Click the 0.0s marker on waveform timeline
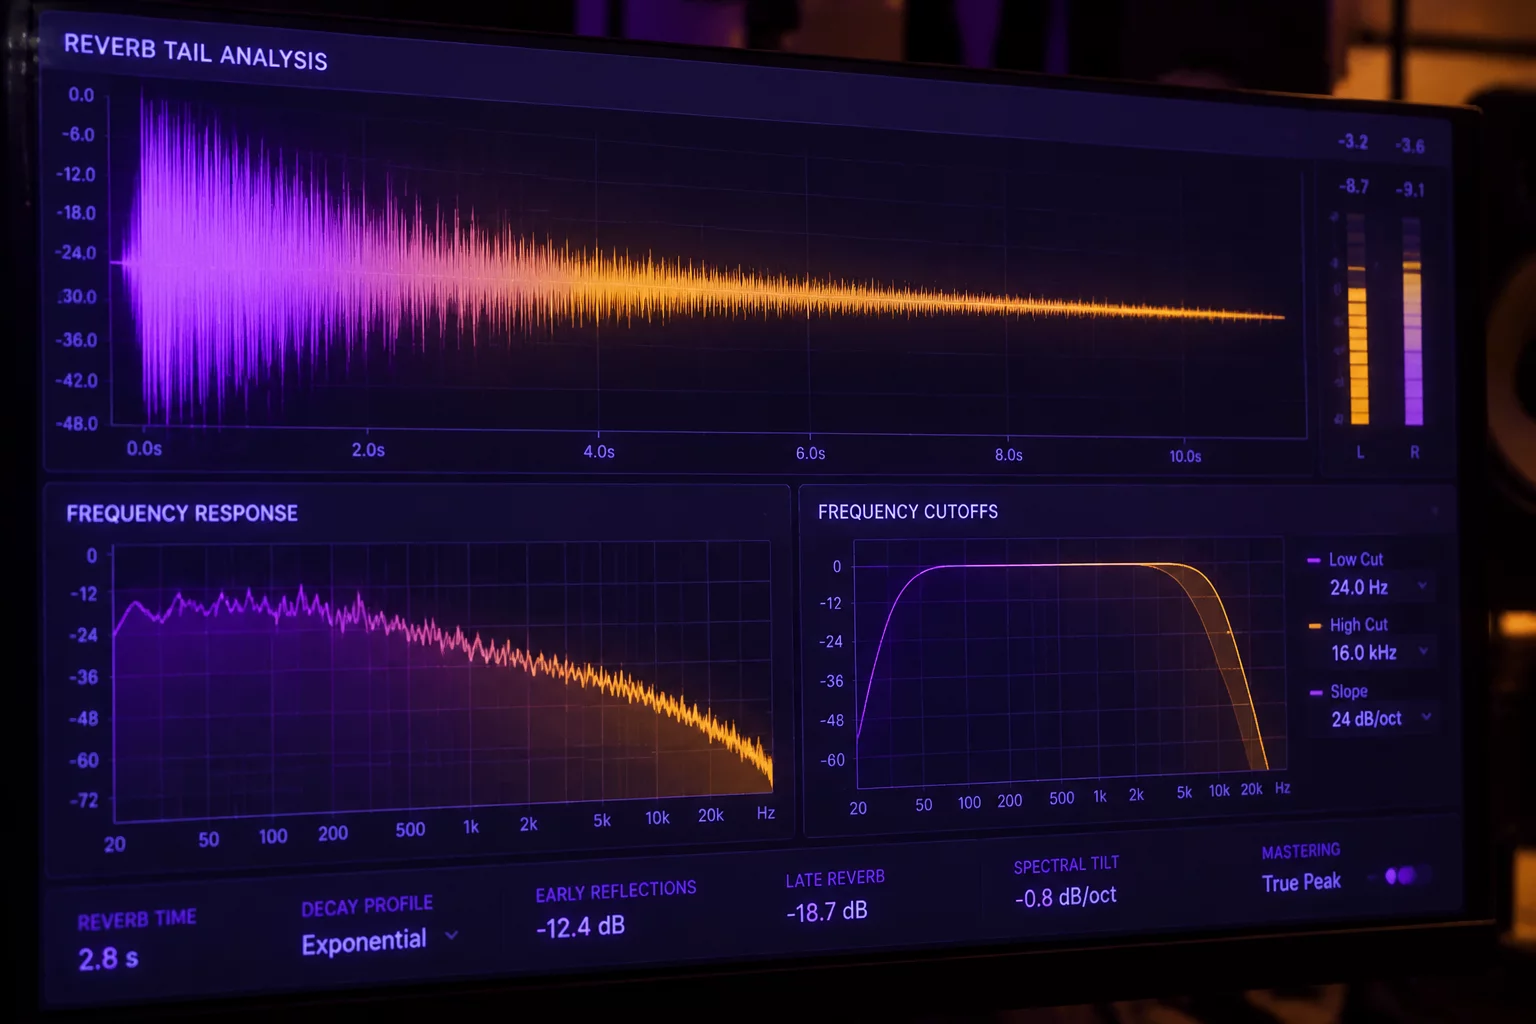The image size is (1536, 1024). click(144, 448)
